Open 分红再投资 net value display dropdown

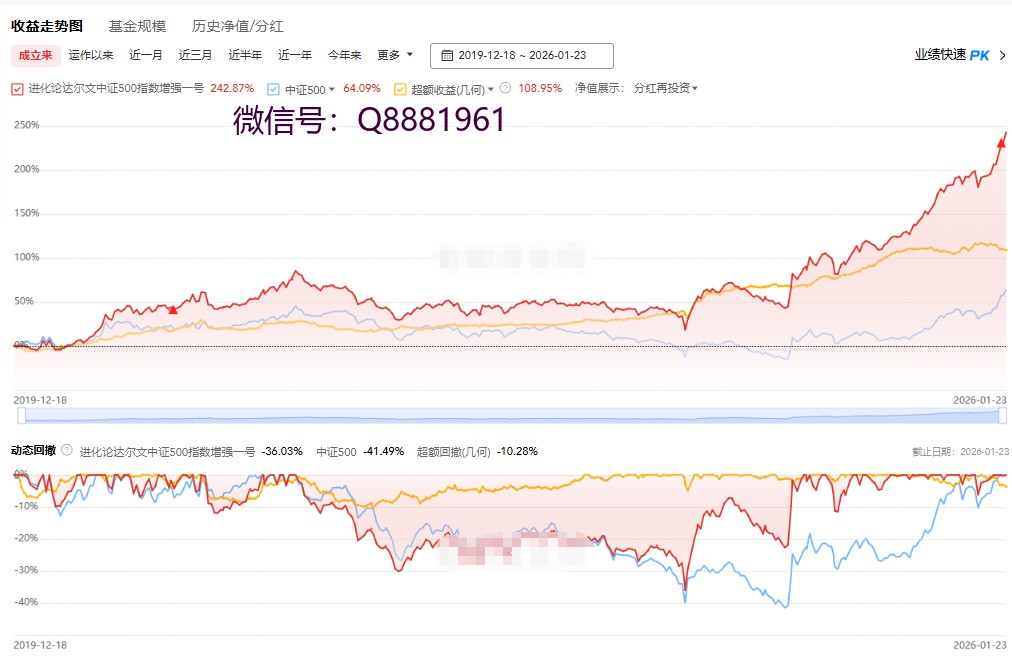coord(665,88)
